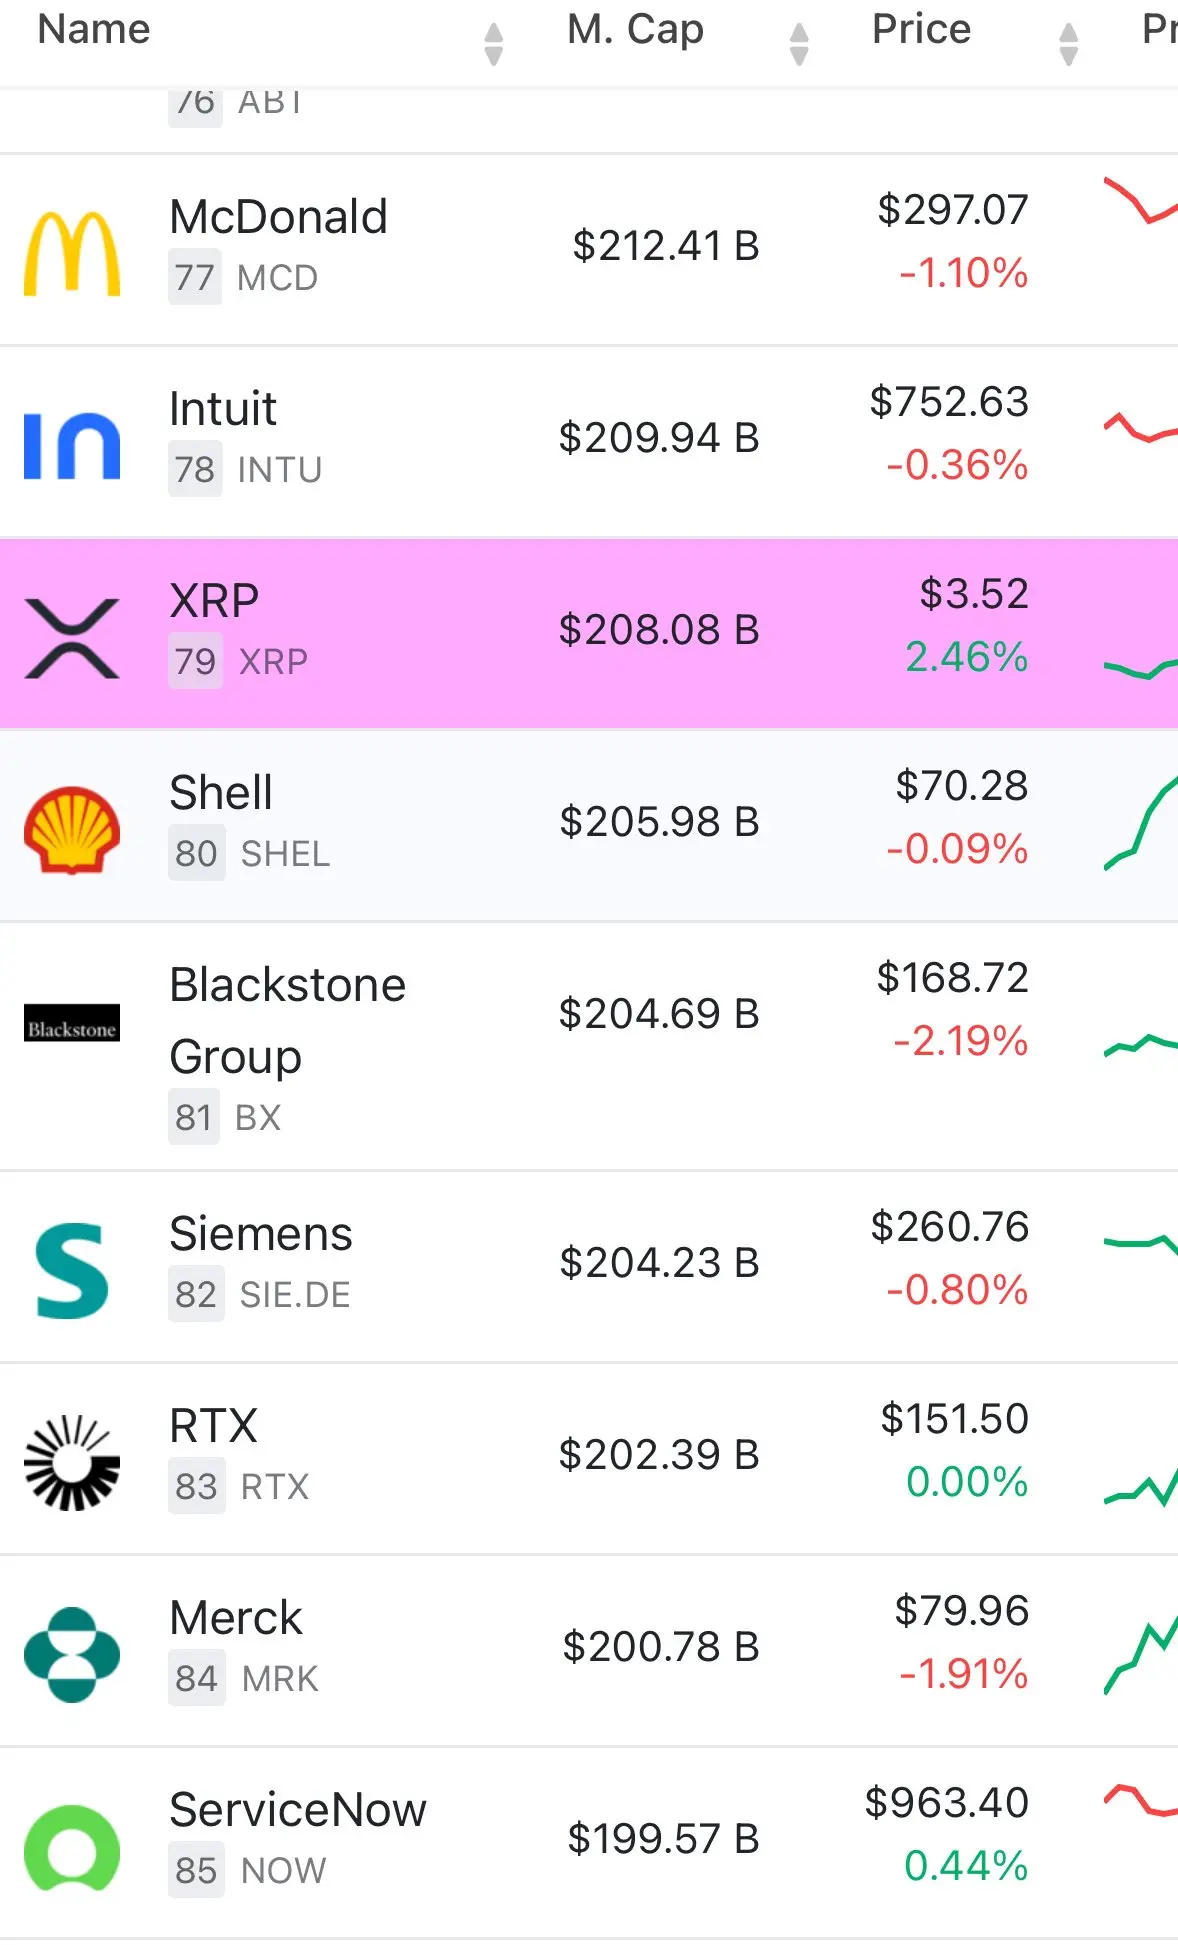Screen dimensions: 1178x1945
Task: Open the Shell yellow shell logo
Action: 72,830
